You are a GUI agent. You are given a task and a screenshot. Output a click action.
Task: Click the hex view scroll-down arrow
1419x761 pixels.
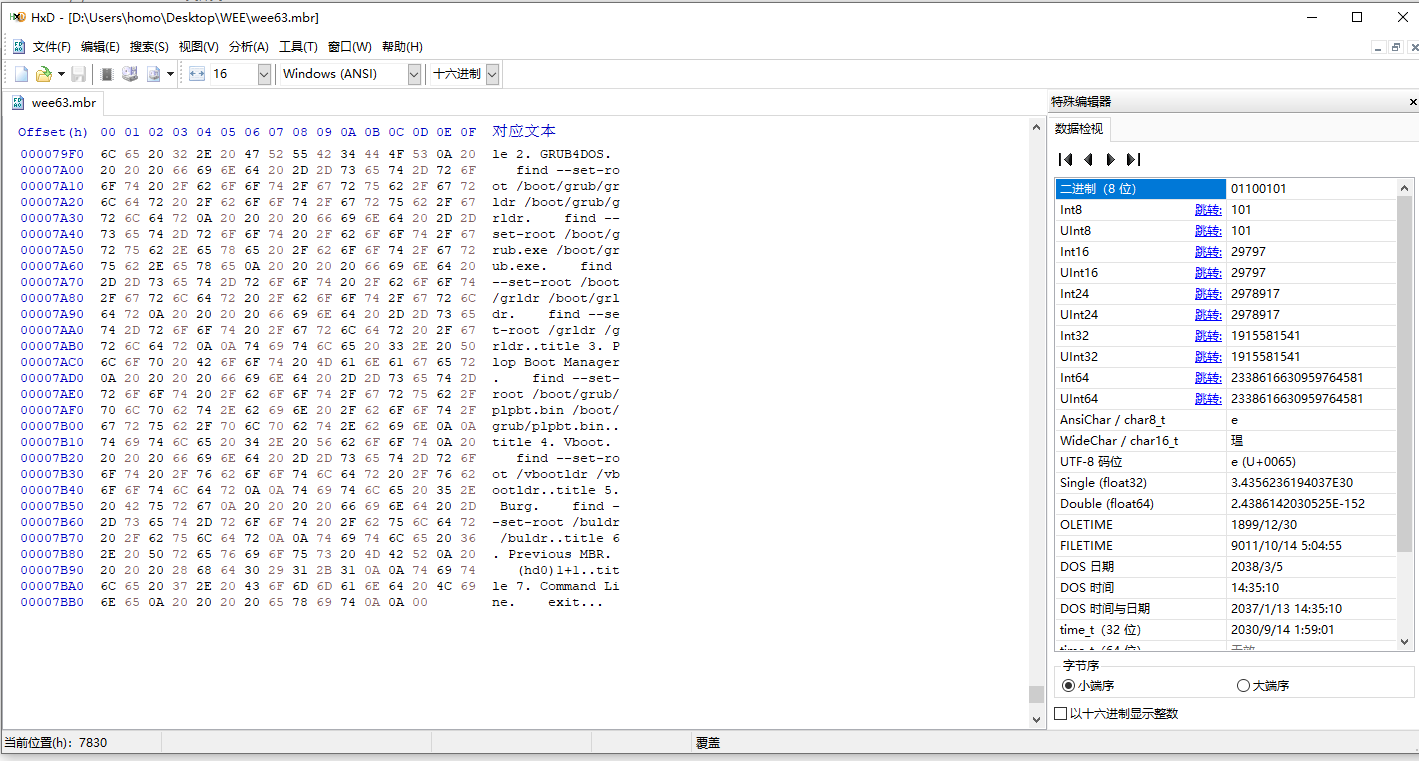point(1036,718)
